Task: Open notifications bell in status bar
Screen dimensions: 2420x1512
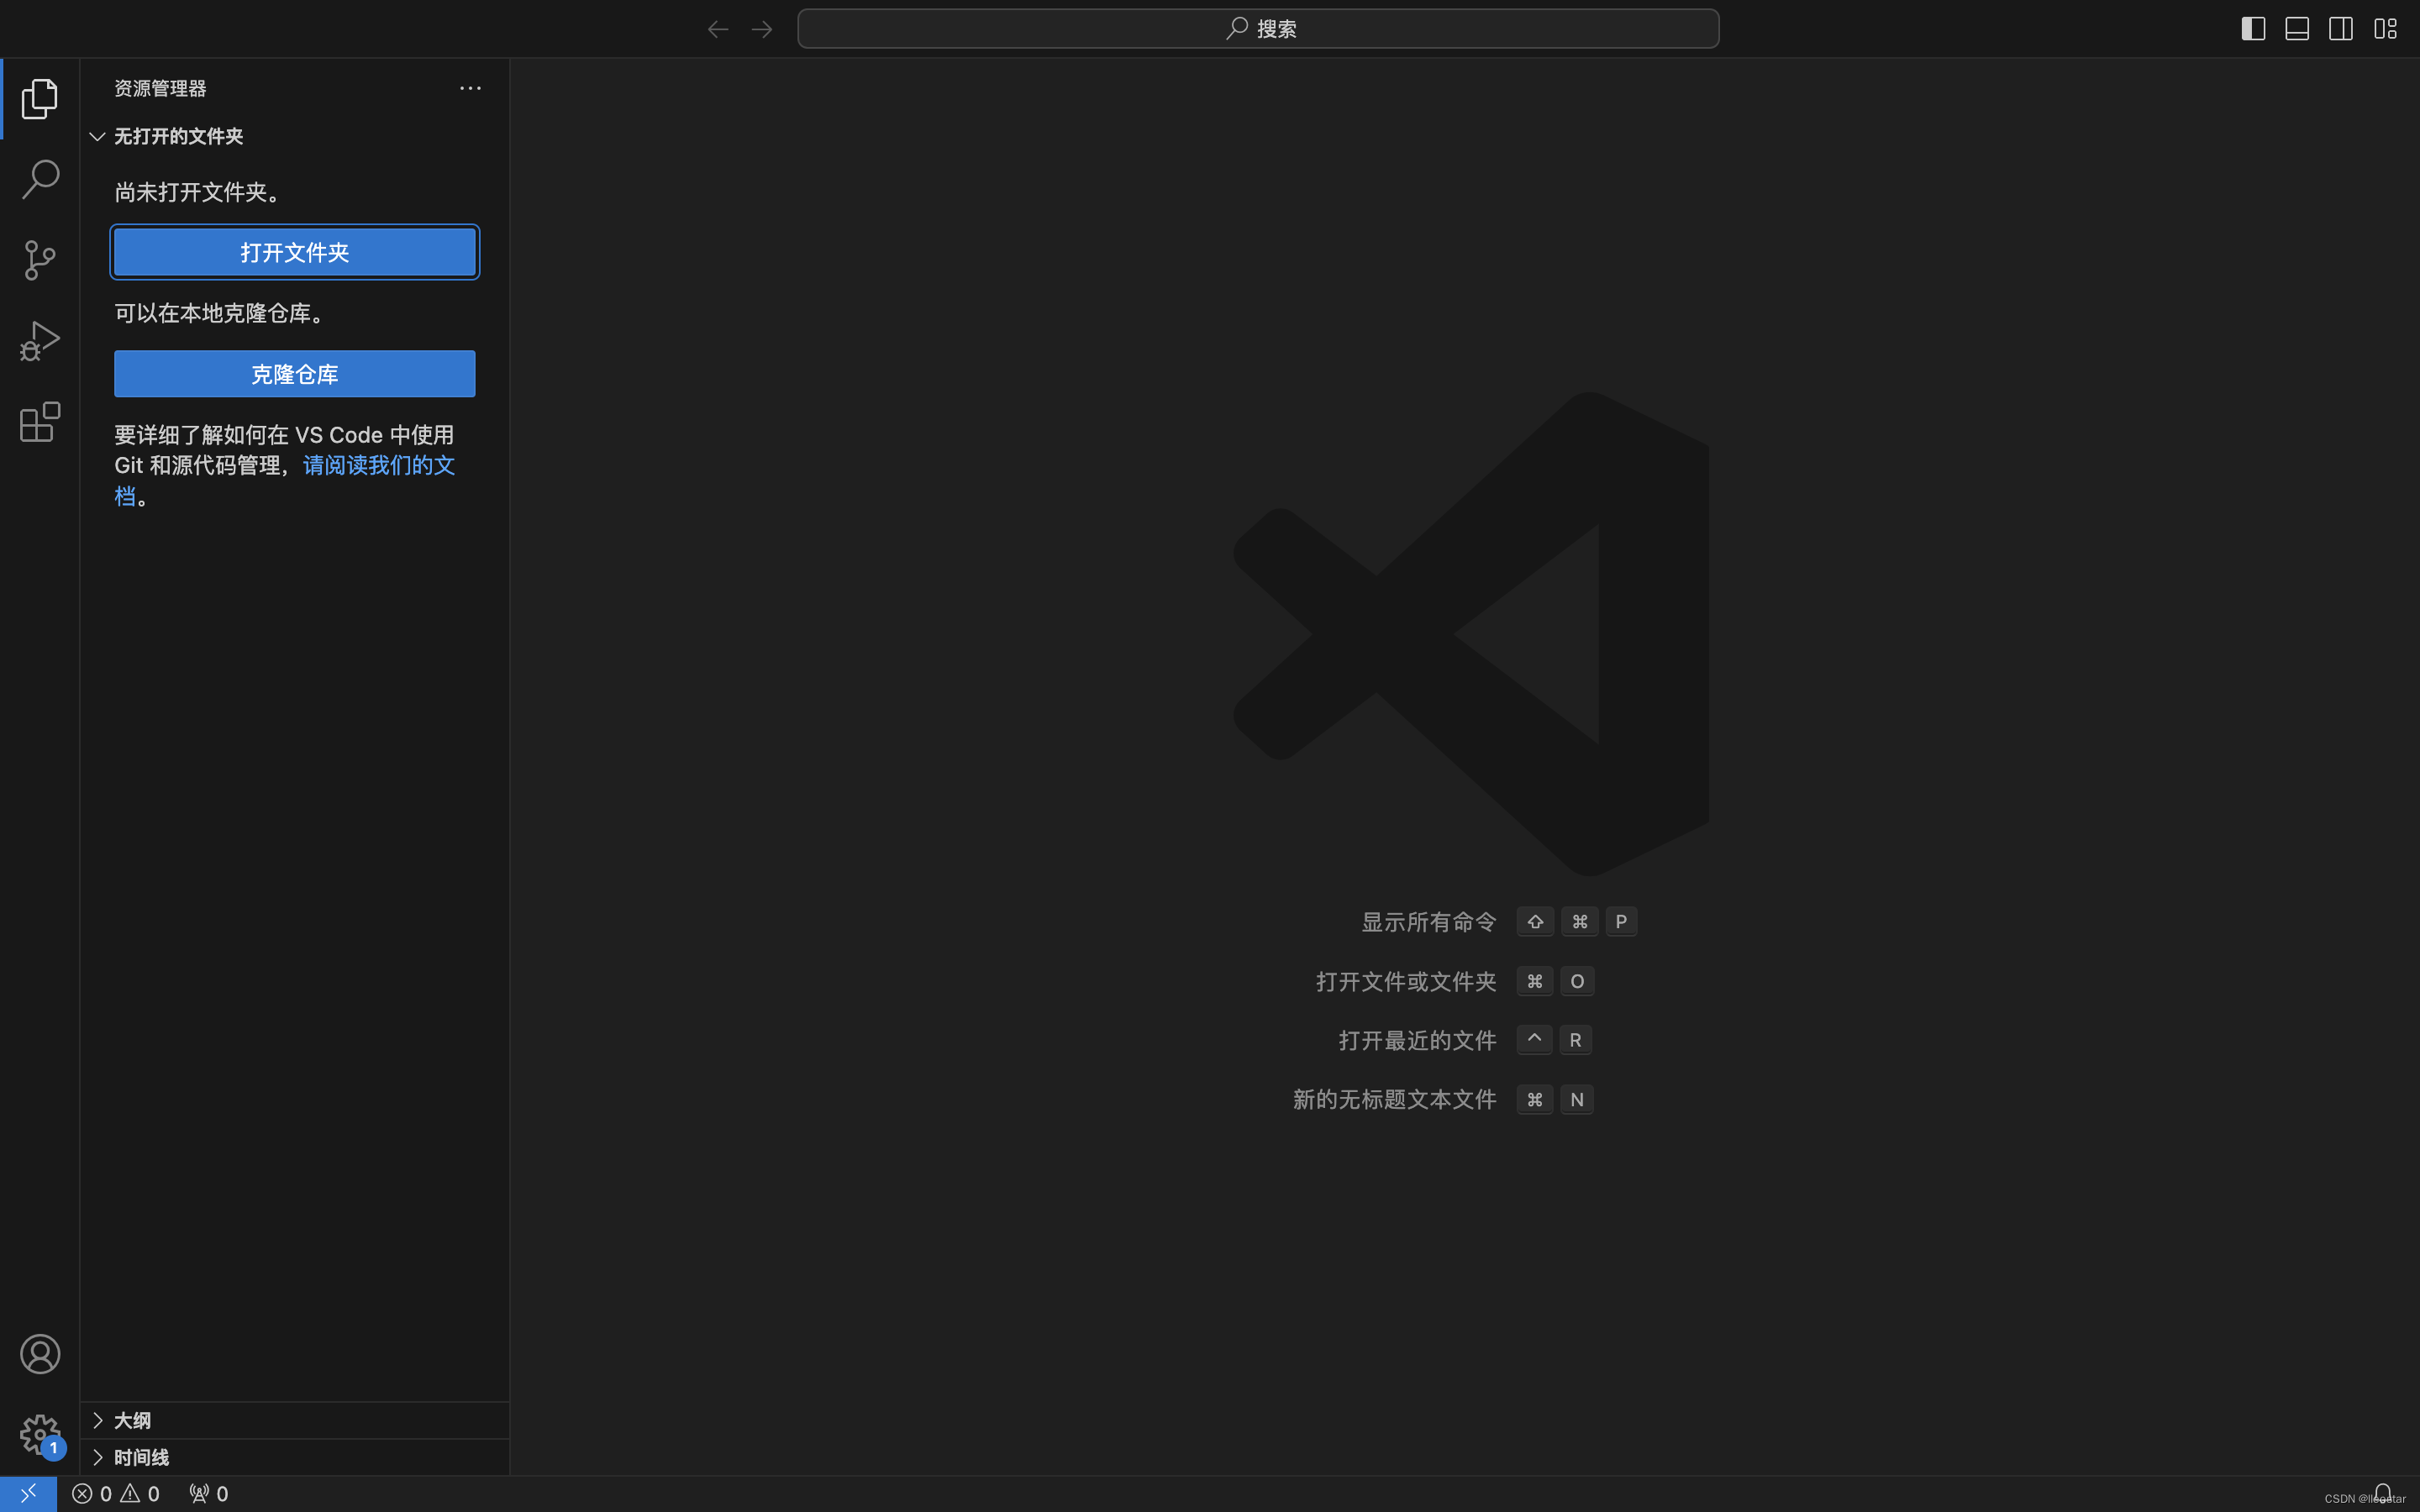Action: (x=2383, y=1493)
